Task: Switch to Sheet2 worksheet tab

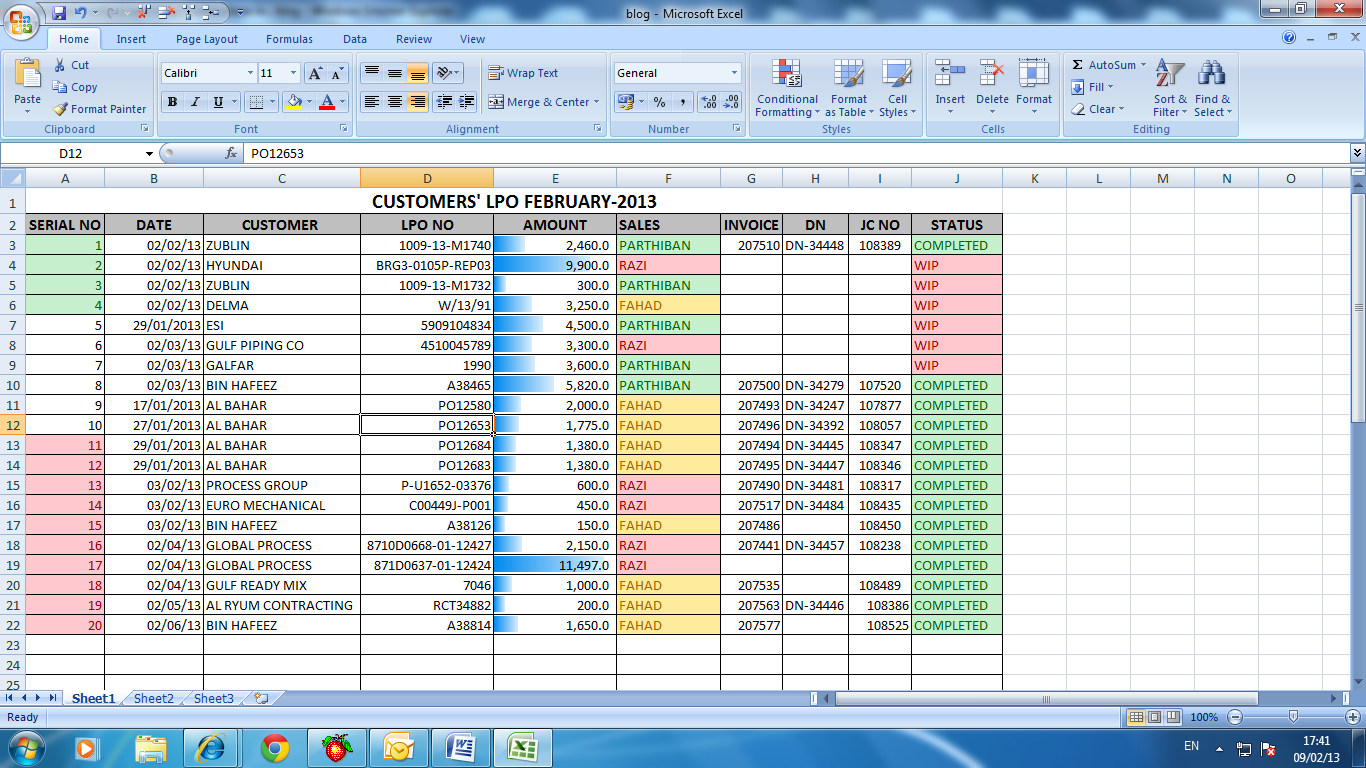Action: coord(154,698)
